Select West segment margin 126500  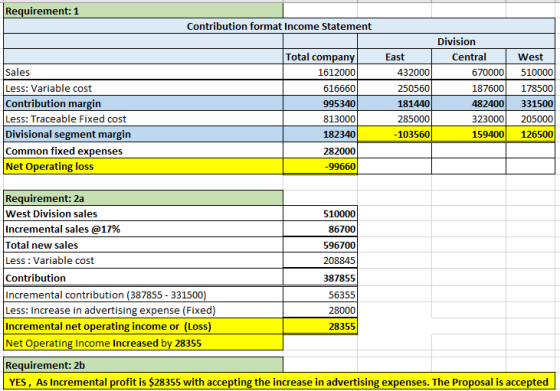[x=530, y=134]
